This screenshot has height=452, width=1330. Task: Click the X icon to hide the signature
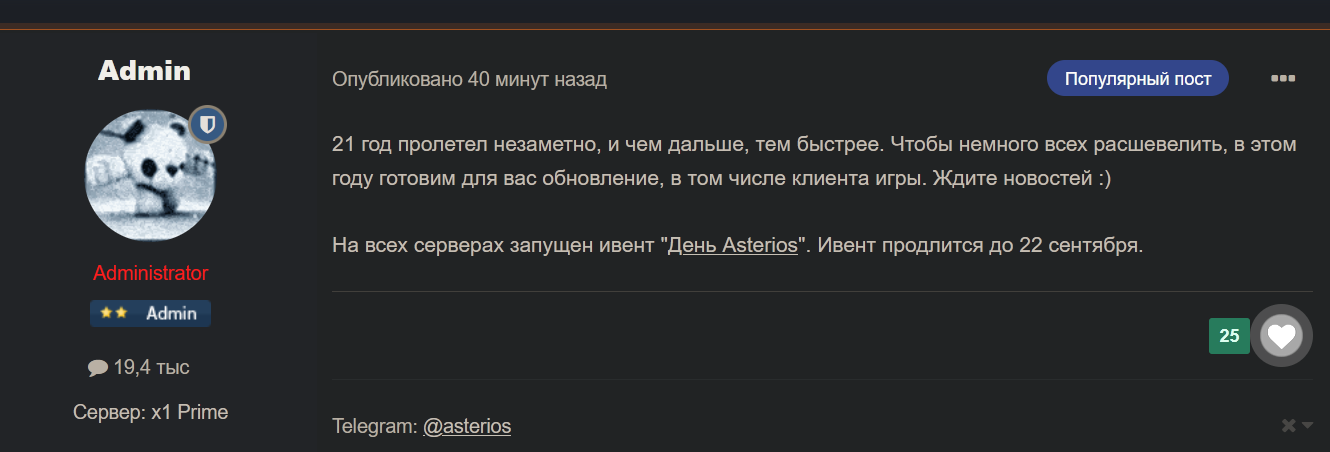(1289, 426)
